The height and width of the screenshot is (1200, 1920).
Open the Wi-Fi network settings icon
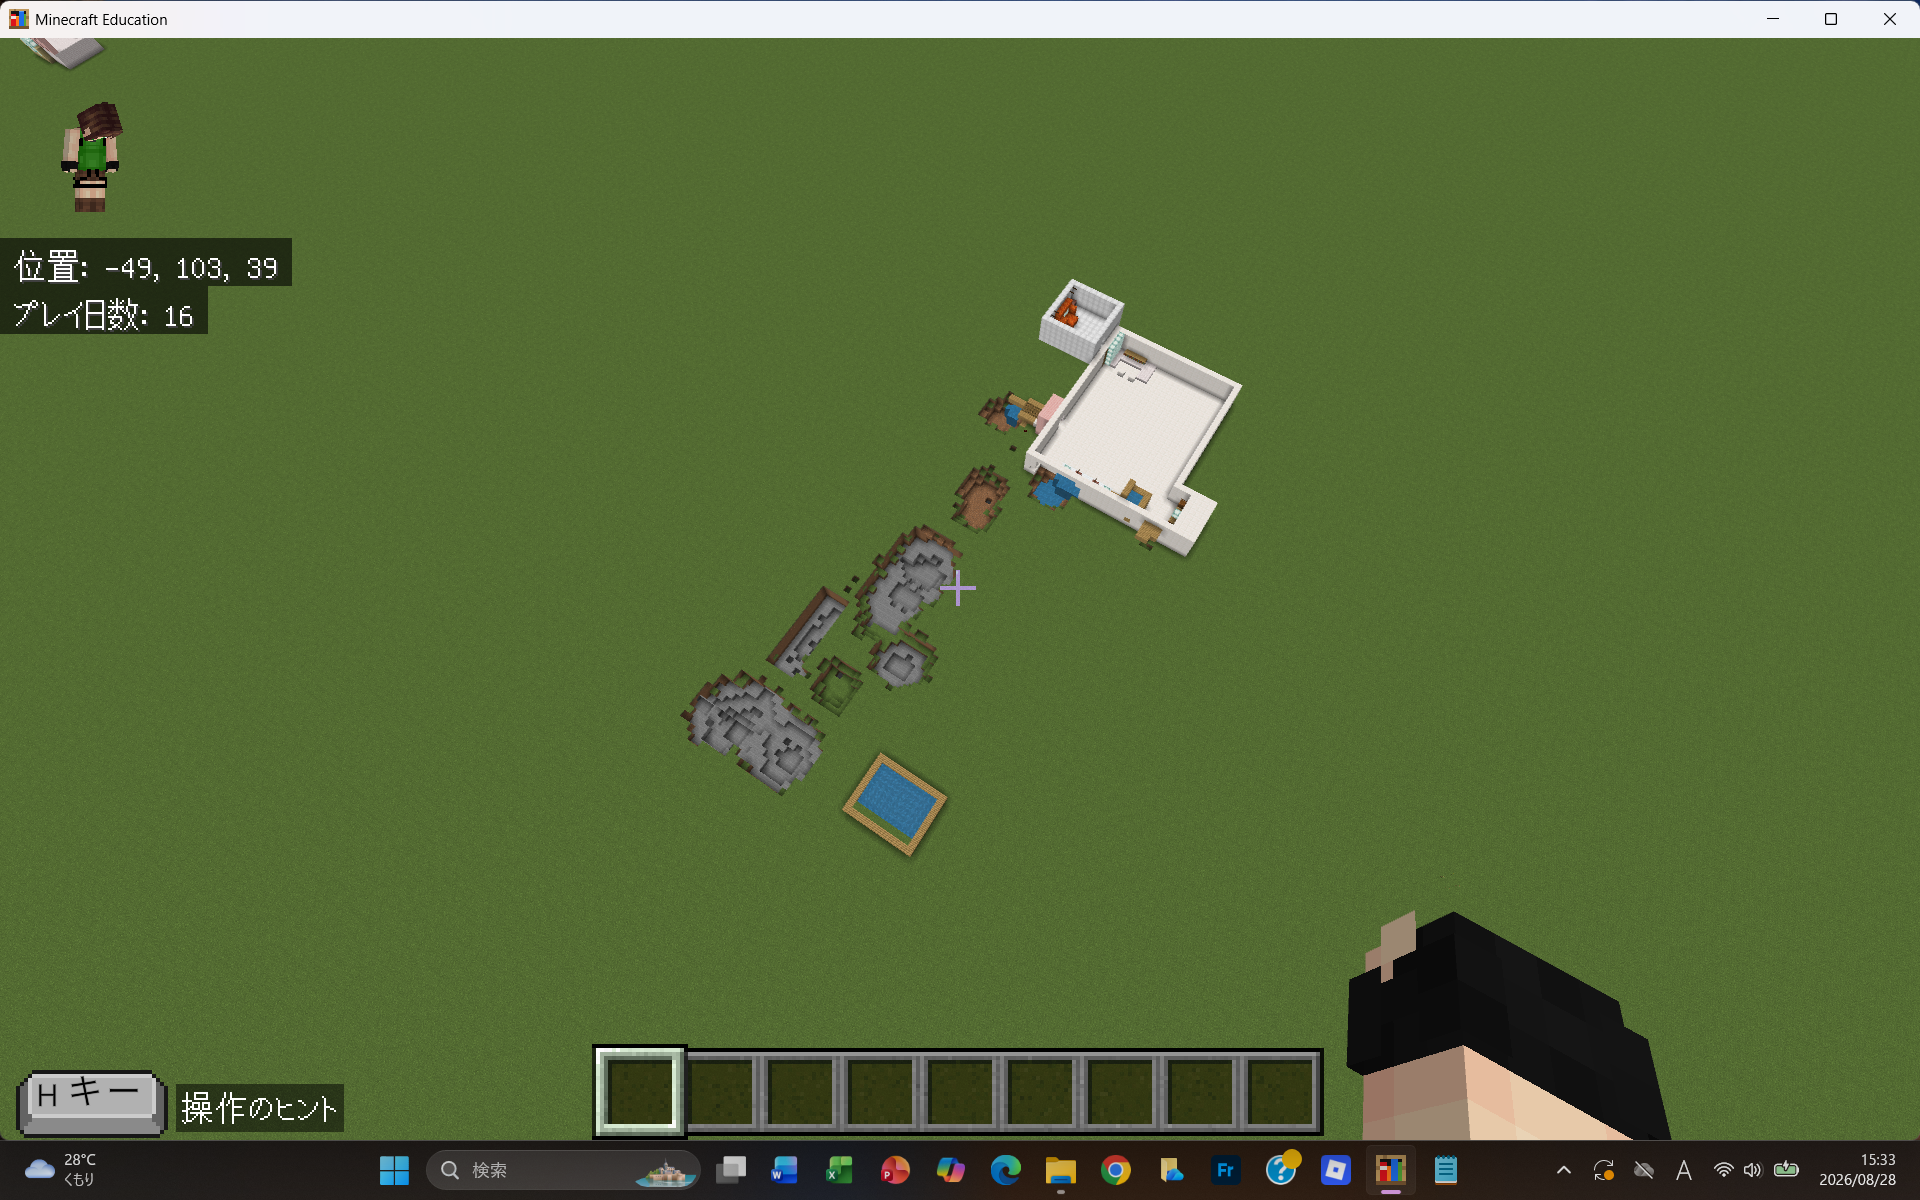click(1723, 1170)
